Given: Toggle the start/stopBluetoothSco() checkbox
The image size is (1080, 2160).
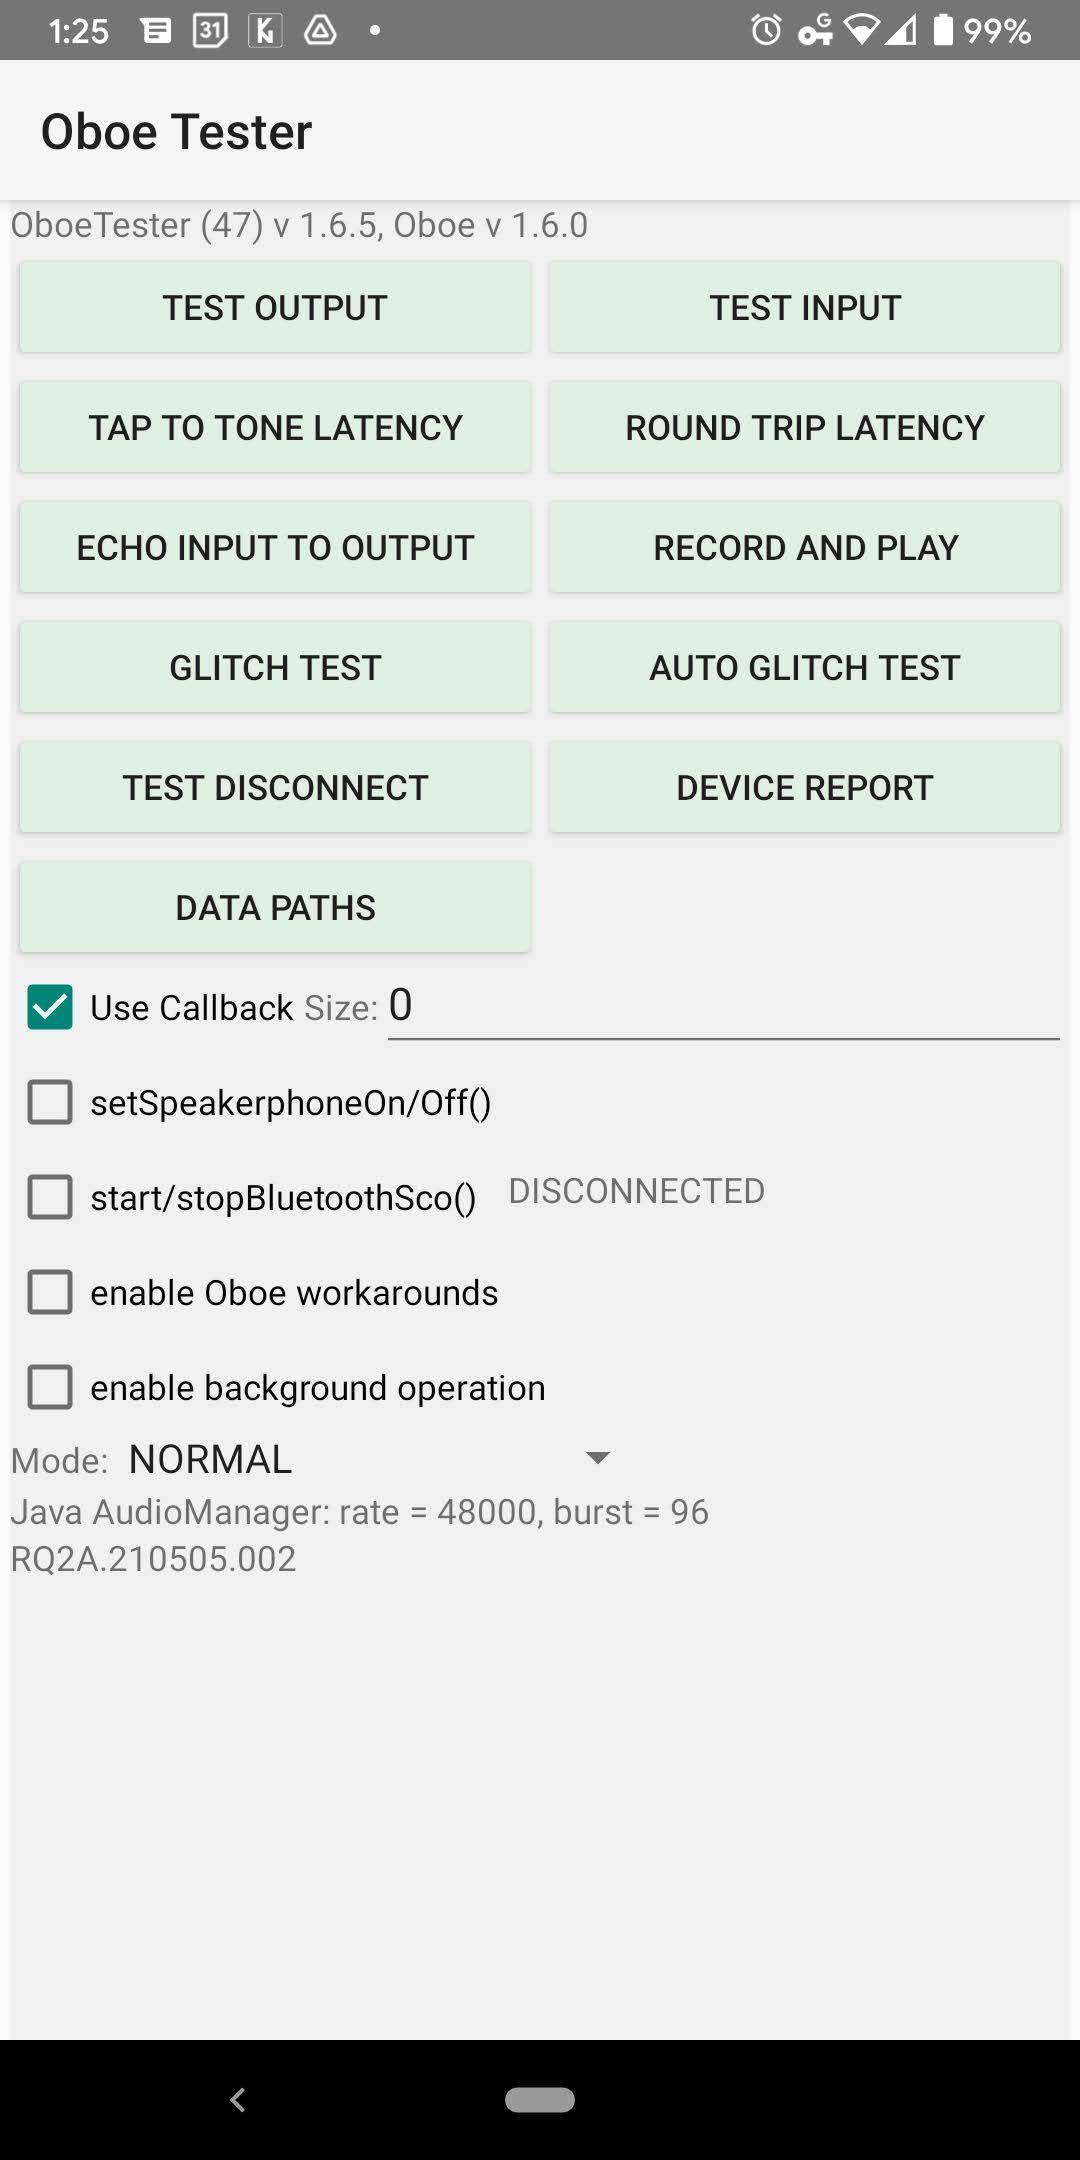Looking at the screenshot, I should 50,1197.
